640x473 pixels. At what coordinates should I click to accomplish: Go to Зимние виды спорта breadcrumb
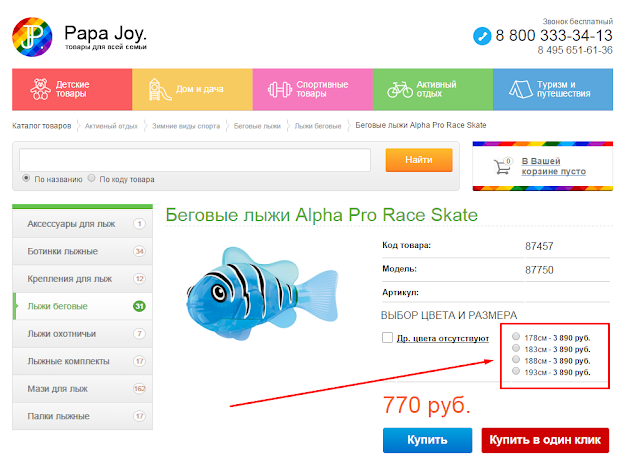coord(186,126)
